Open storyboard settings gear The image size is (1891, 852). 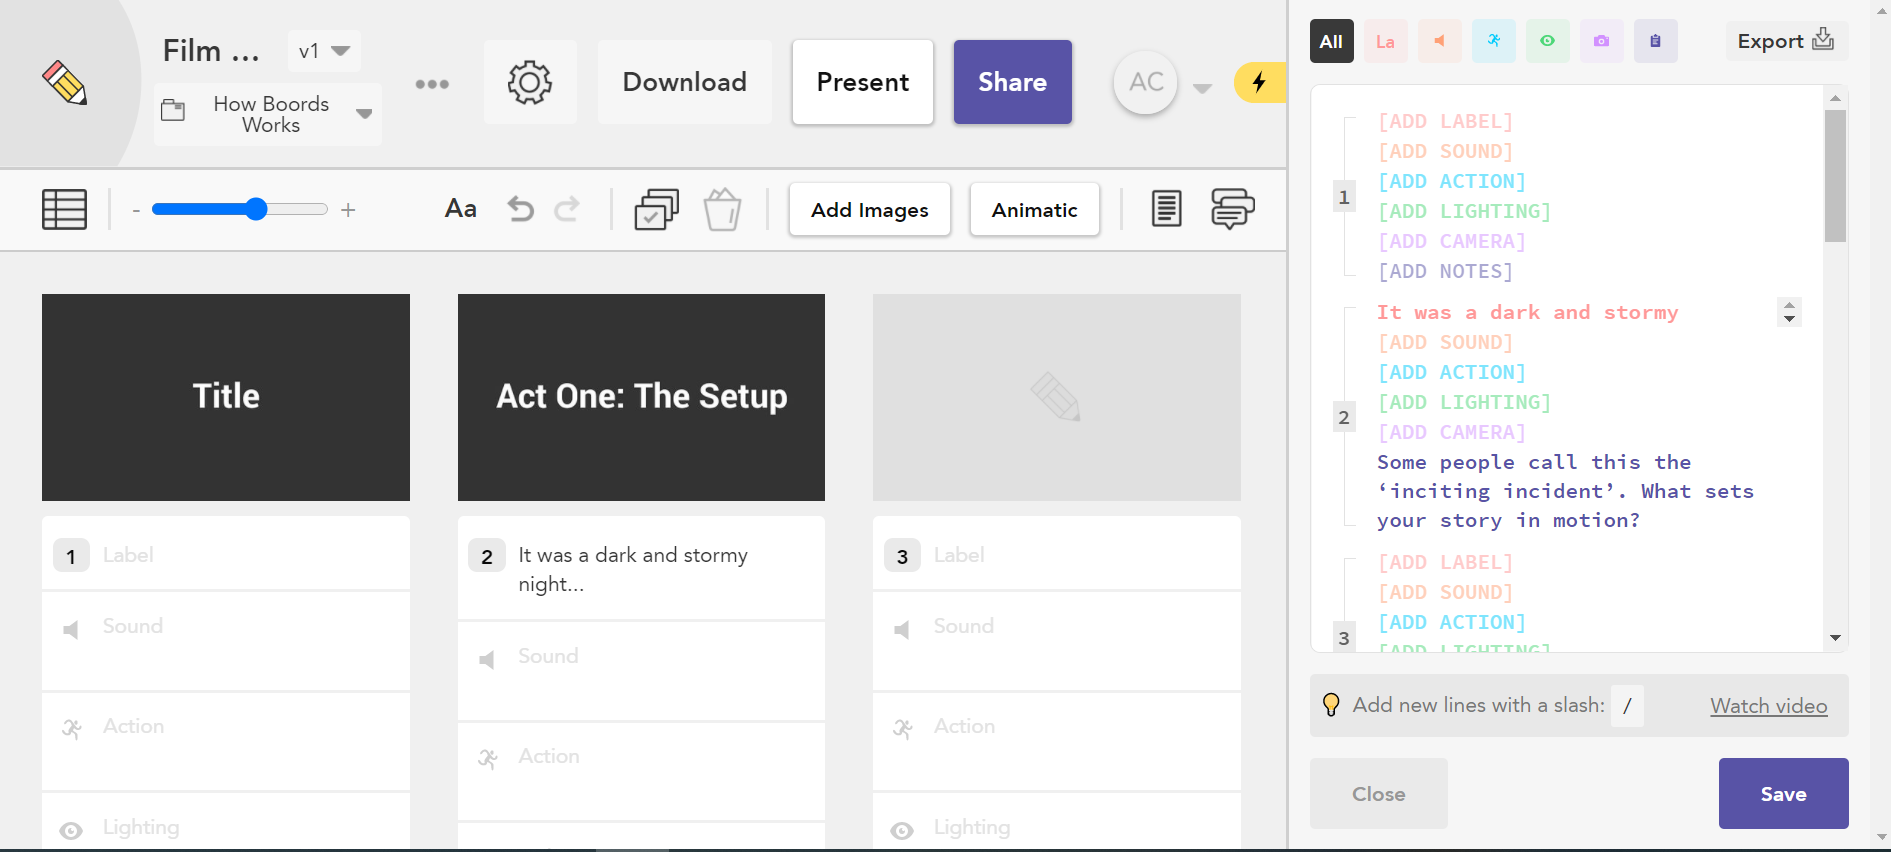[x=530, y=83]
